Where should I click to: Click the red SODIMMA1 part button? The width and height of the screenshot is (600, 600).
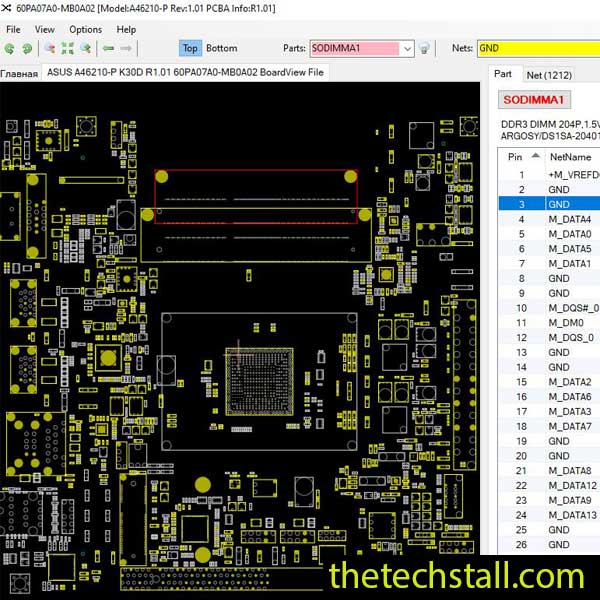click(534, 100)
